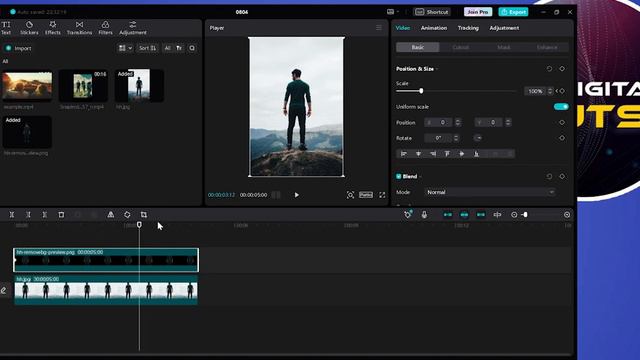Select the first landscape video thumbnail
This screenshot has width=640, height=360.
click(x=27, y=86)
